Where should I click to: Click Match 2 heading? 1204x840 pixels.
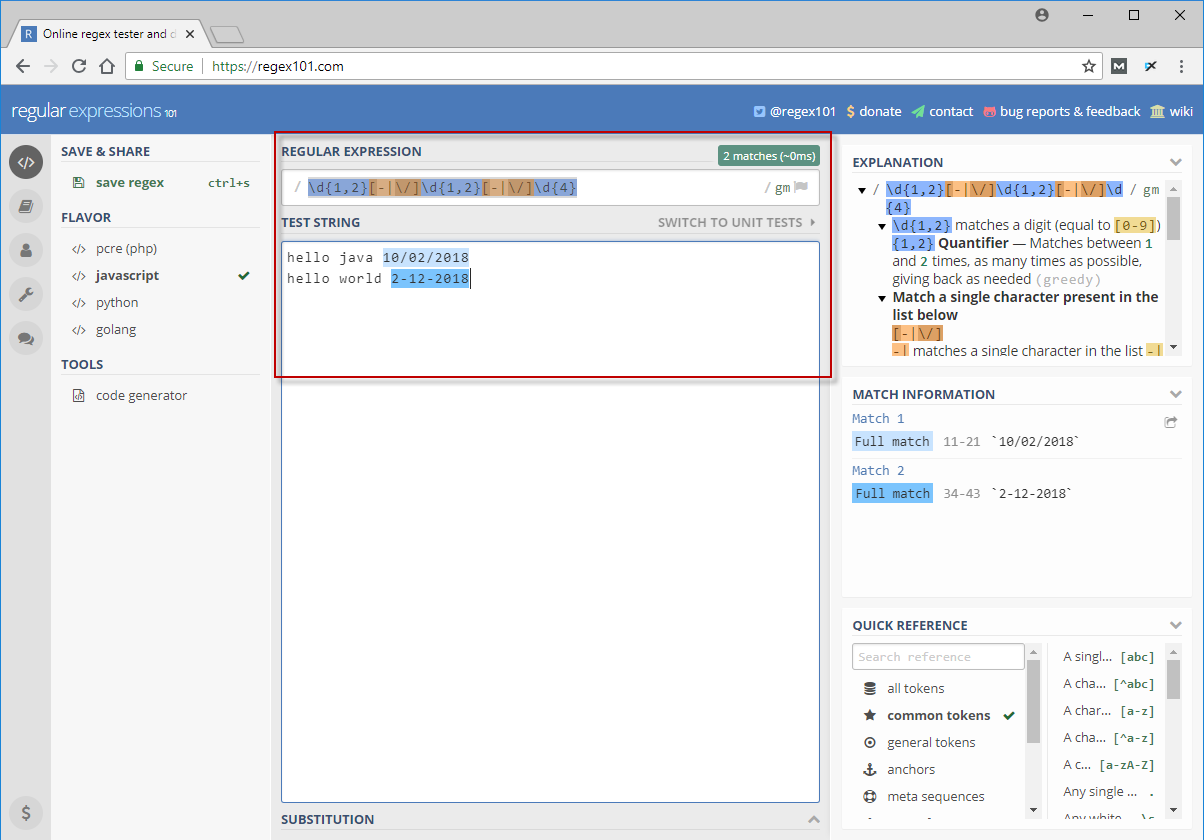pyautogui.click(x=878, y=471)
